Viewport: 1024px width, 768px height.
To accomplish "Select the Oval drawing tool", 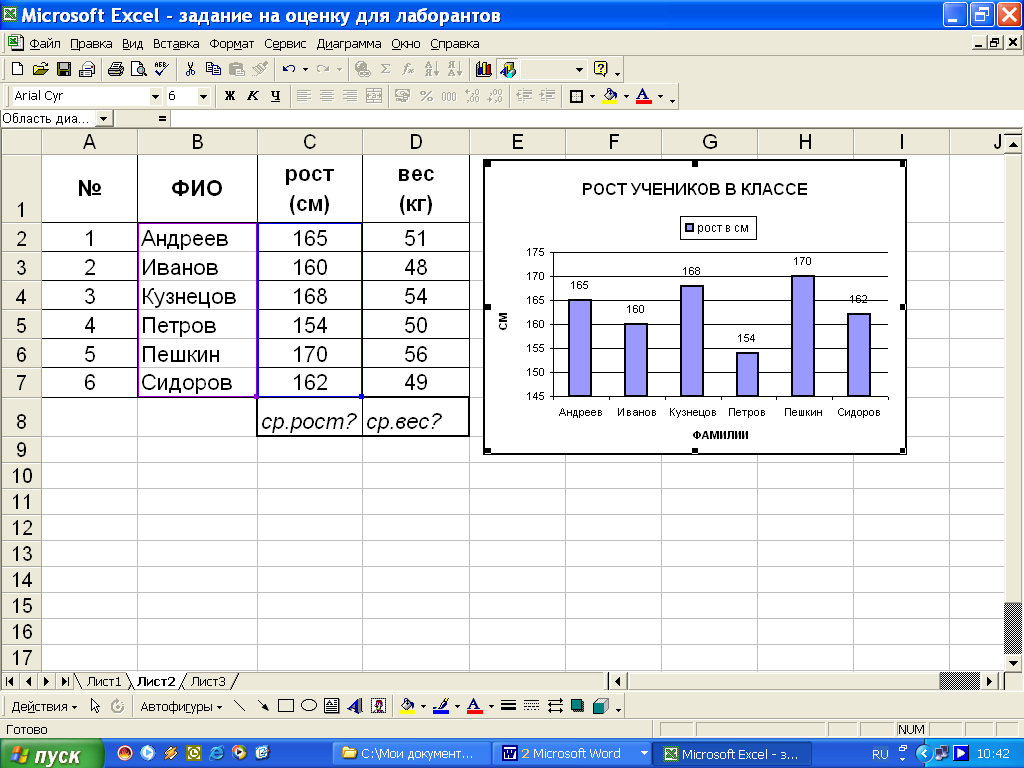I will click(x=308, y=706).
